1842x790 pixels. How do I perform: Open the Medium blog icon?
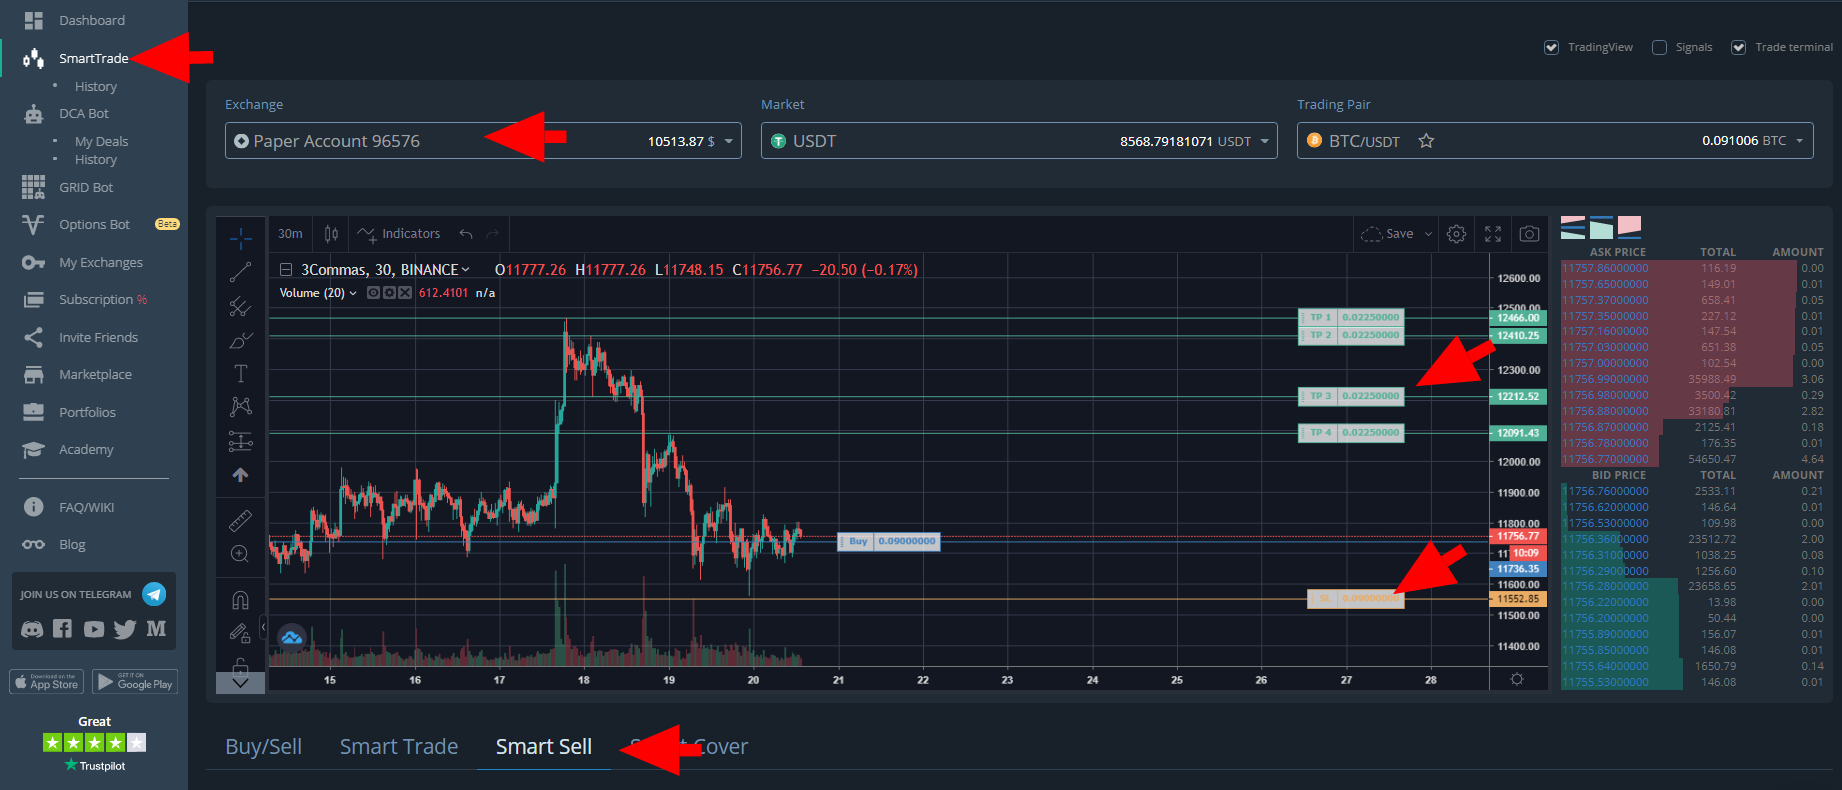pos(156,629)
